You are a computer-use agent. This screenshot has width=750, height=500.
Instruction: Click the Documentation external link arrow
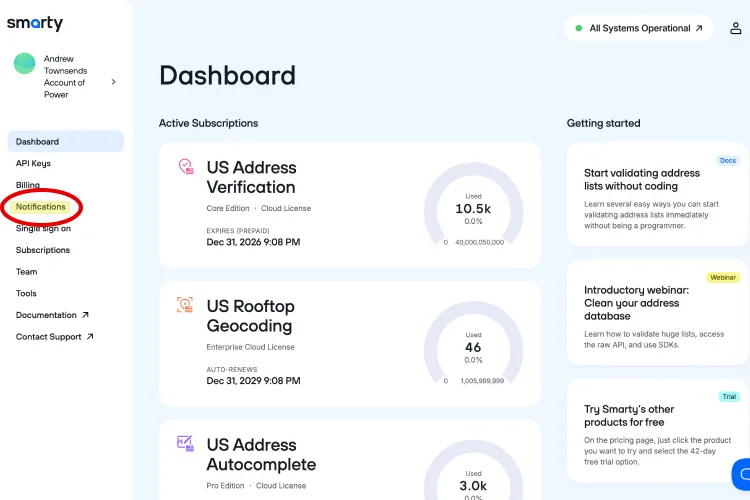pos(85,315)
